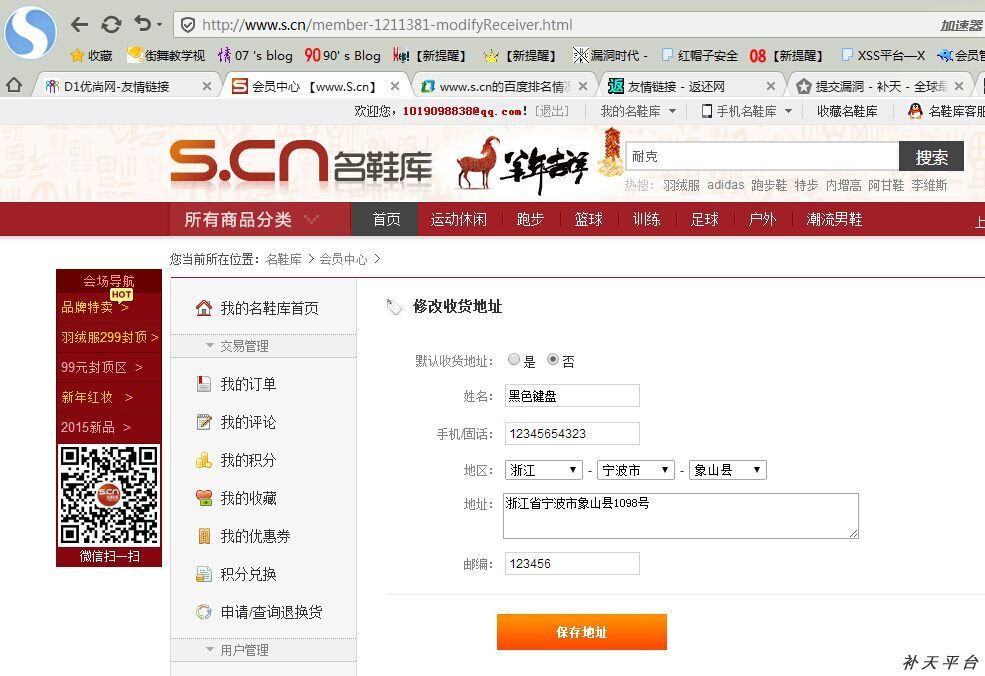Expand 手机名鞋库 dropdown menu
Viewport: 985px width, 676px height.
746,111
